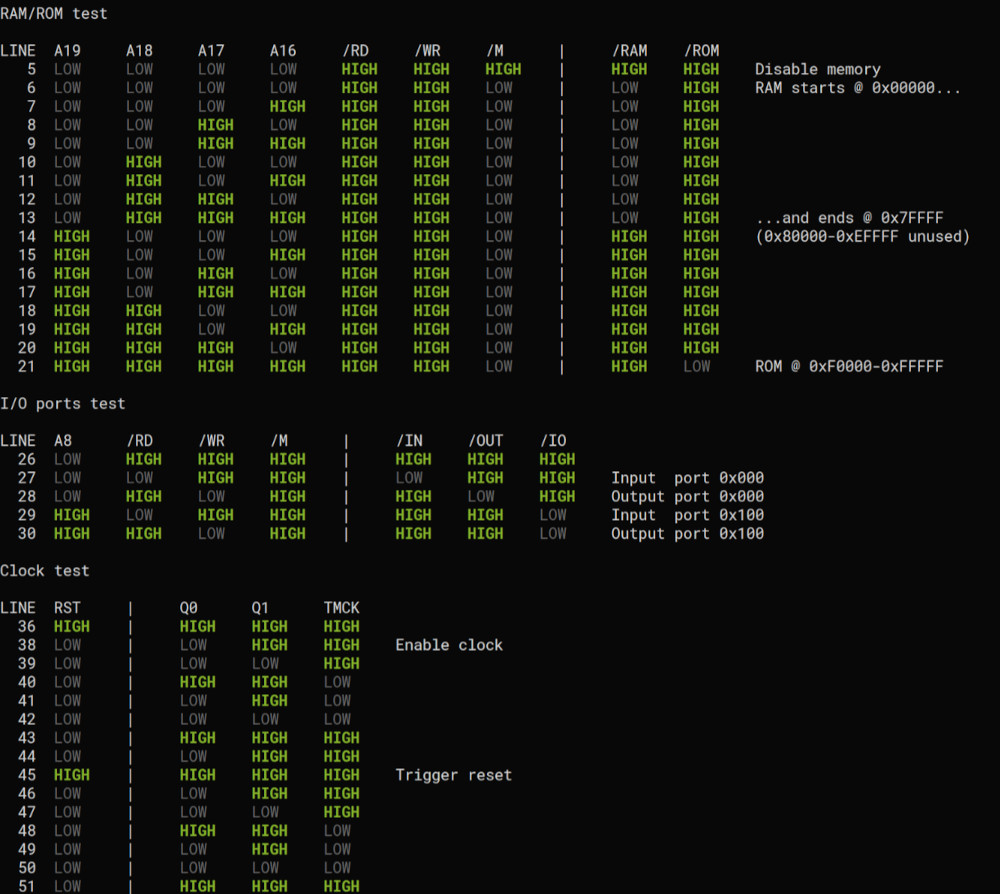Click the 'Input port 0x100' label
This screenshot has width=1000, height=894.
pos(687,515)
